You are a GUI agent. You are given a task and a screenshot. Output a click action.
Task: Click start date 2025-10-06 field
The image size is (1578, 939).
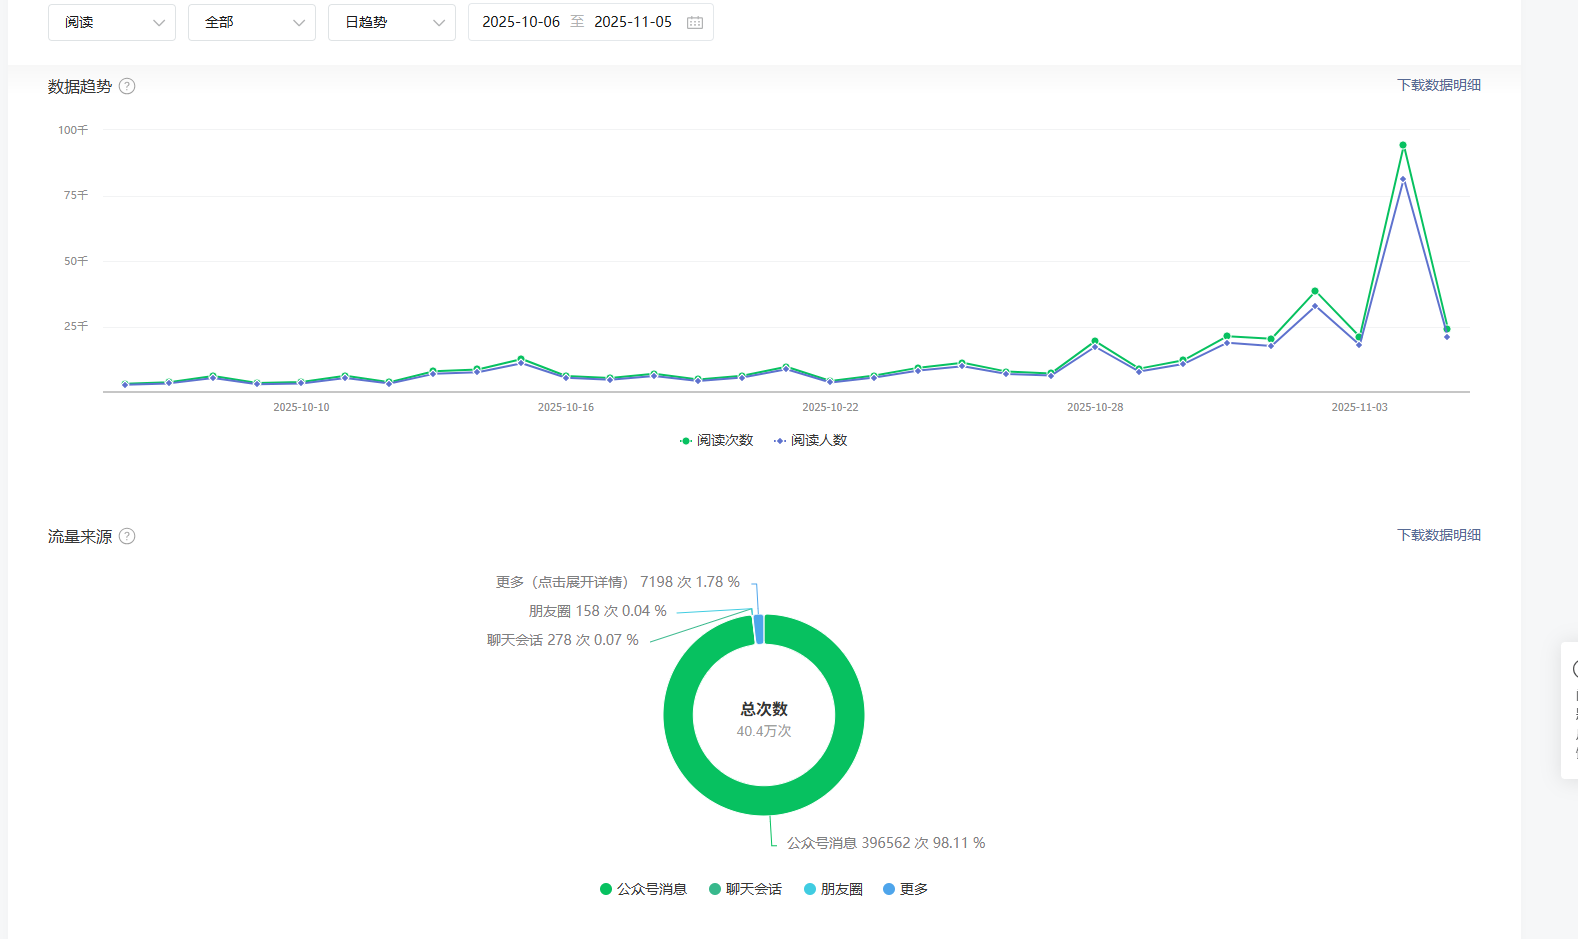tap(520, 22)
